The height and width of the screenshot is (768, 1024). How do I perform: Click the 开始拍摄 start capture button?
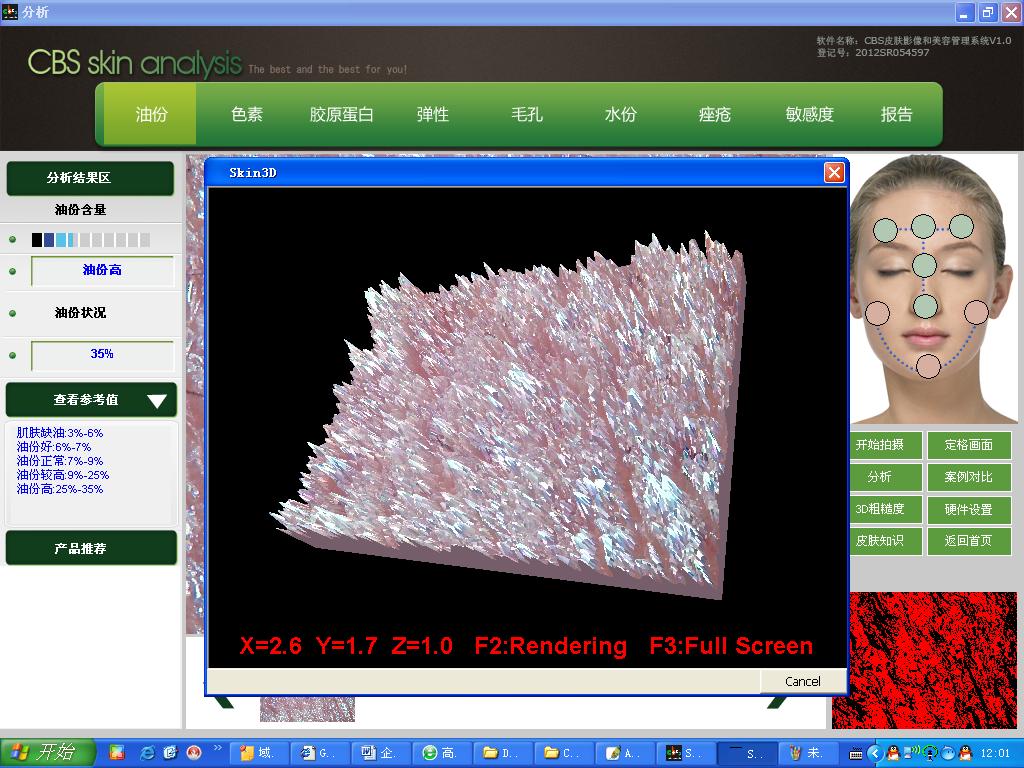point(879,445)
